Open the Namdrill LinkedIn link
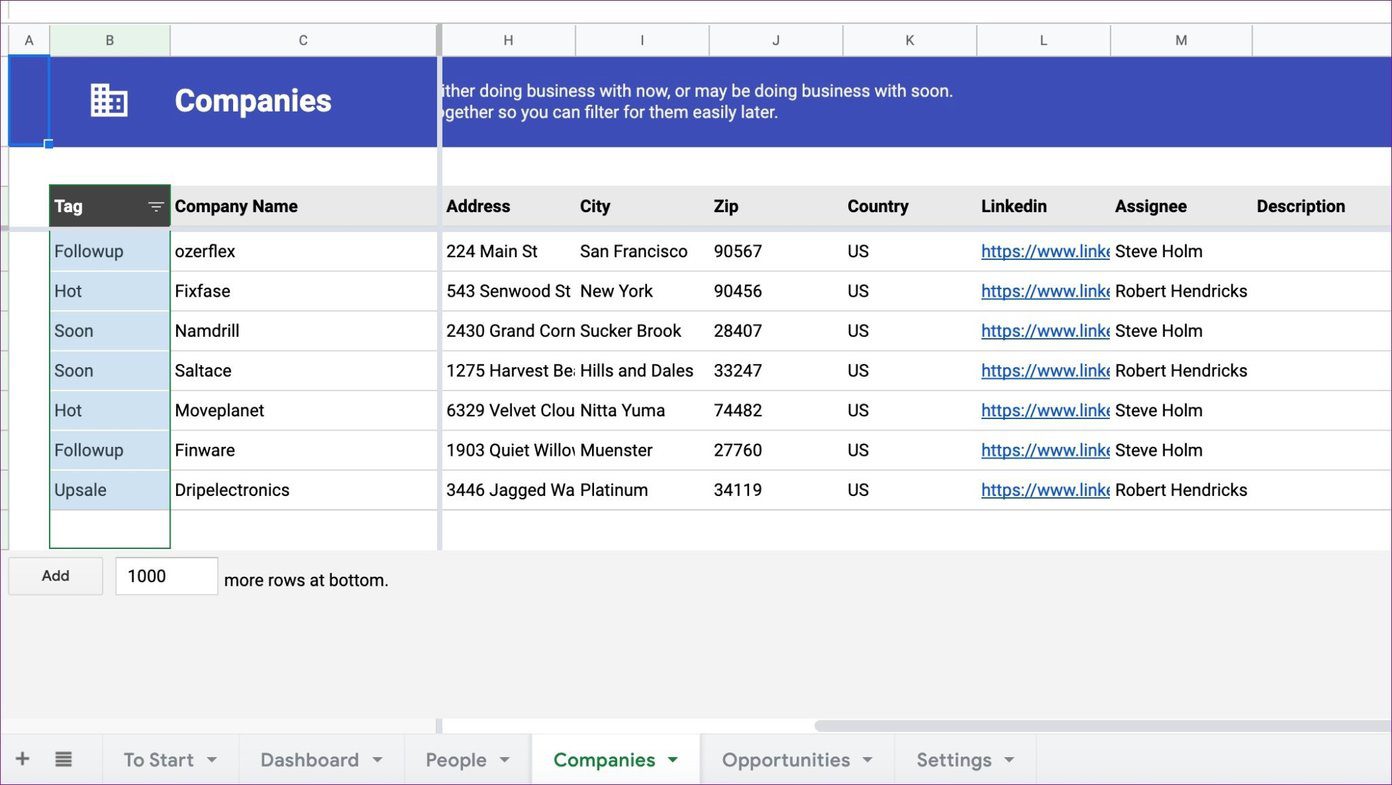This screenshot has width=1392, height=785. [x=1045, y=331]
